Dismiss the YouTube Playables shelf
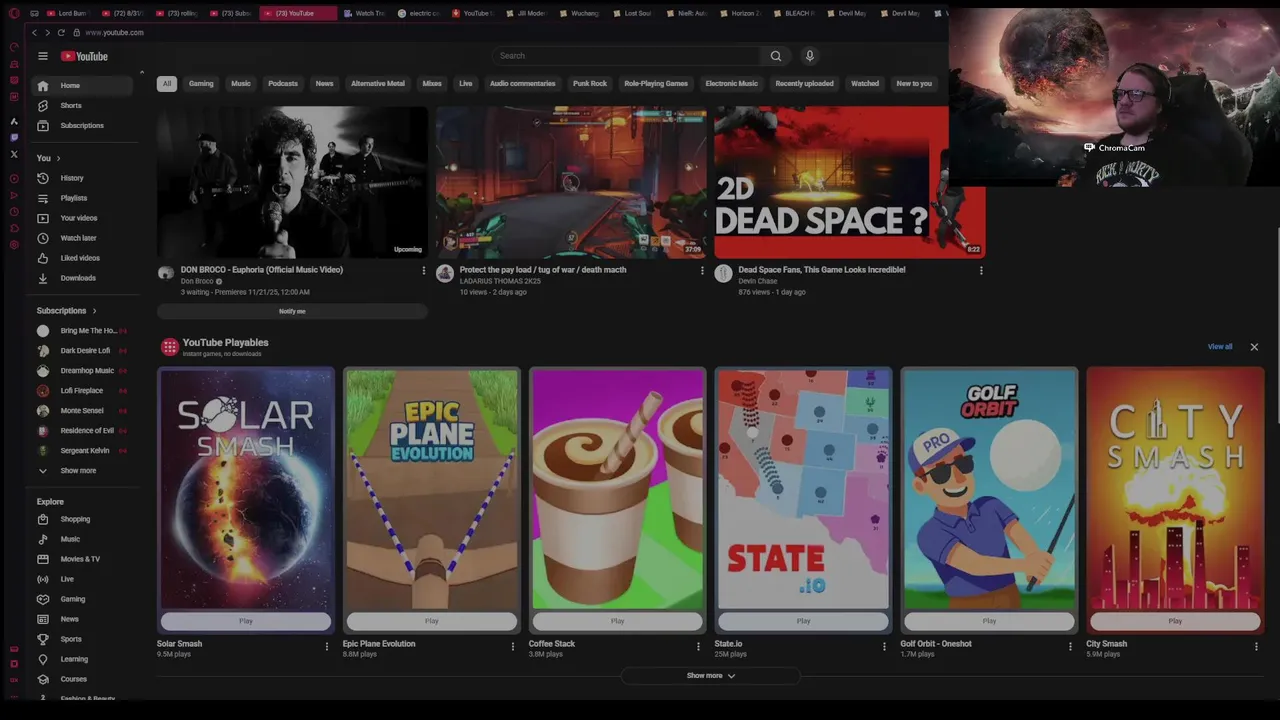Image resolution: width=1280 pixels, height=720 pixels. [1254, 347]
